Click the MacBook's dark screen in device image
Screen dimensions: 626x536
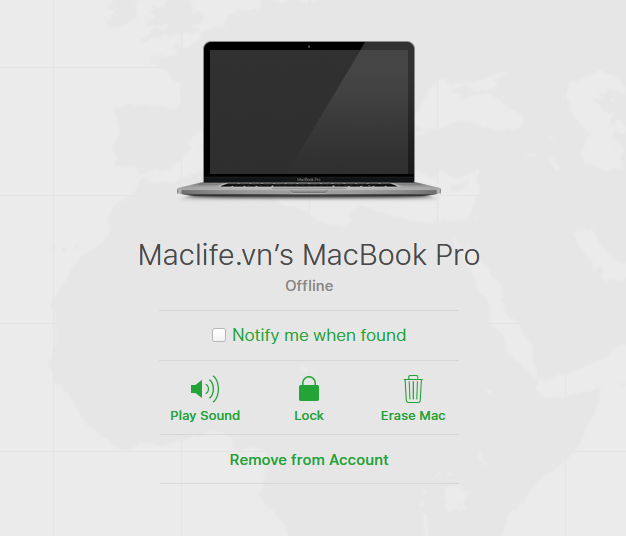[x=309, y=112]
